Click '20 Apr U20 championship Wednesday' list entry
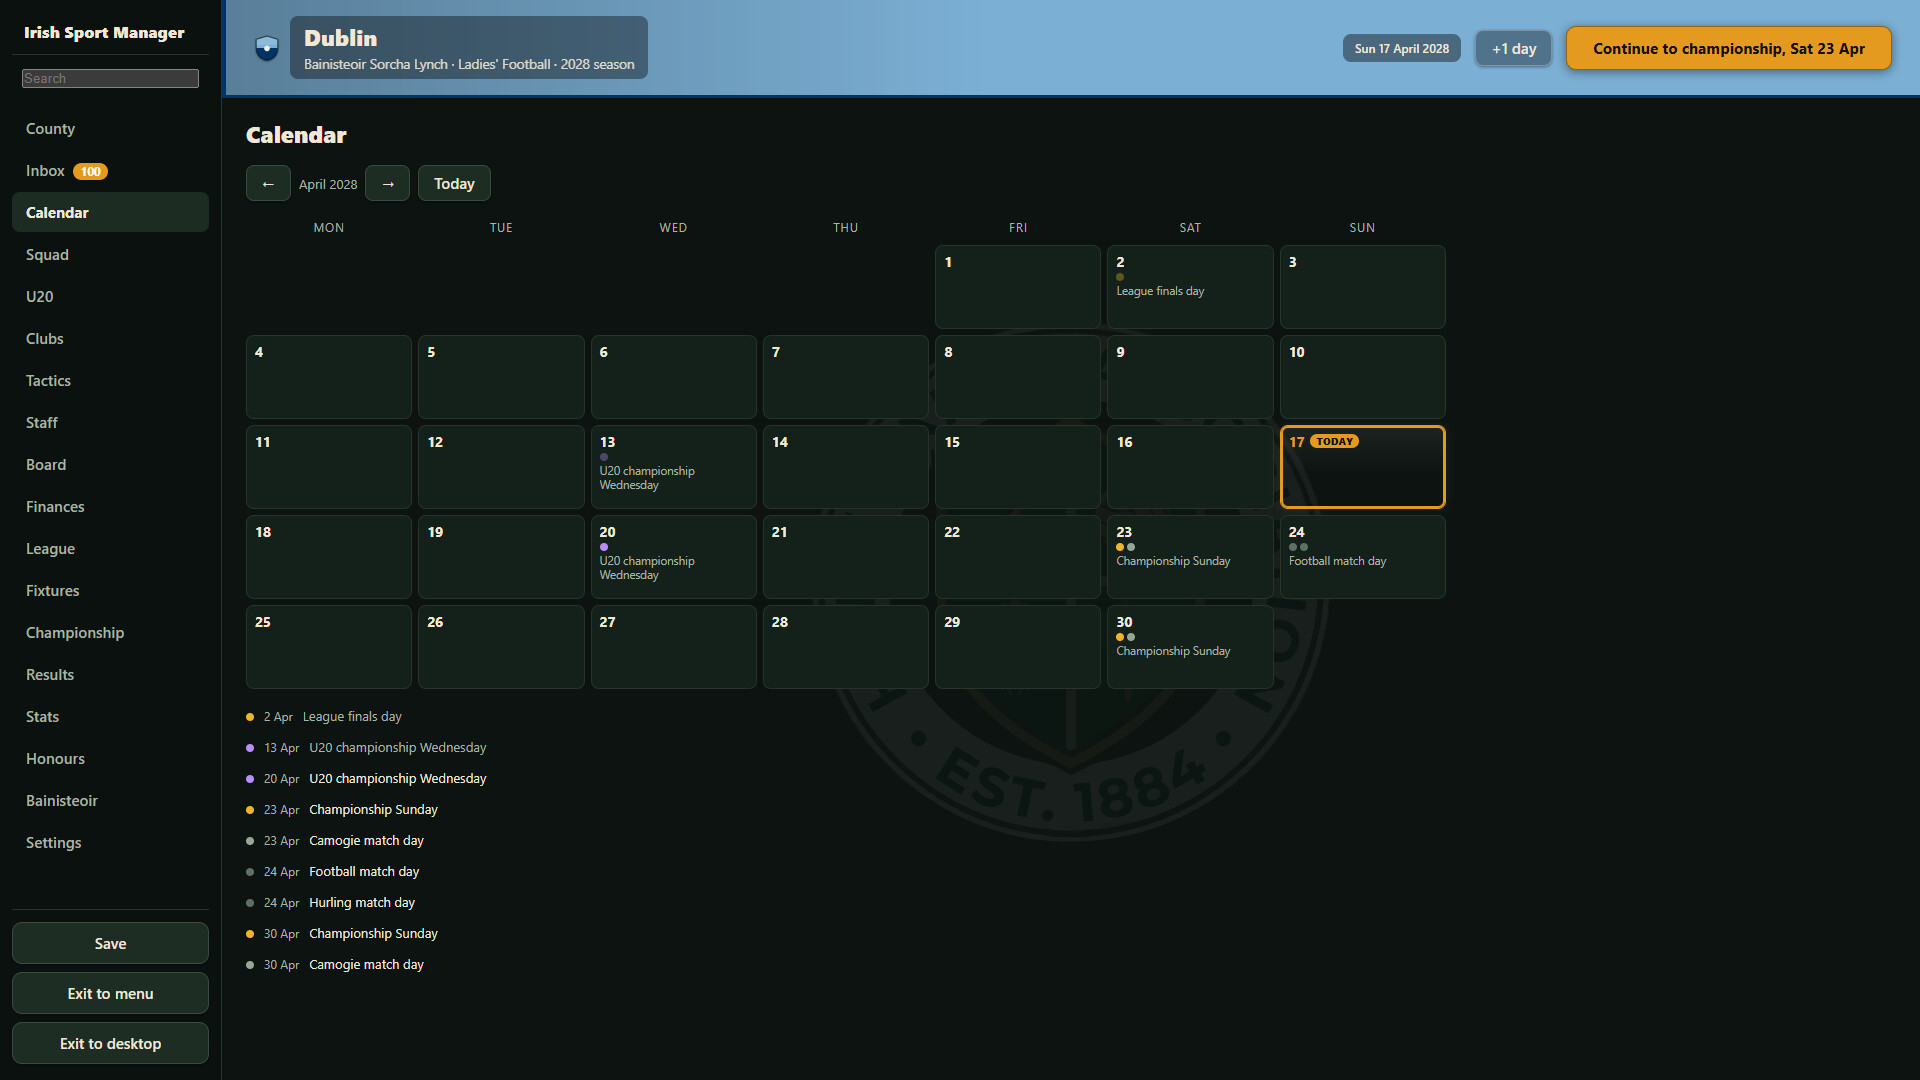The width and height of the screenshot is (1920, 1080). pos(366,779)
